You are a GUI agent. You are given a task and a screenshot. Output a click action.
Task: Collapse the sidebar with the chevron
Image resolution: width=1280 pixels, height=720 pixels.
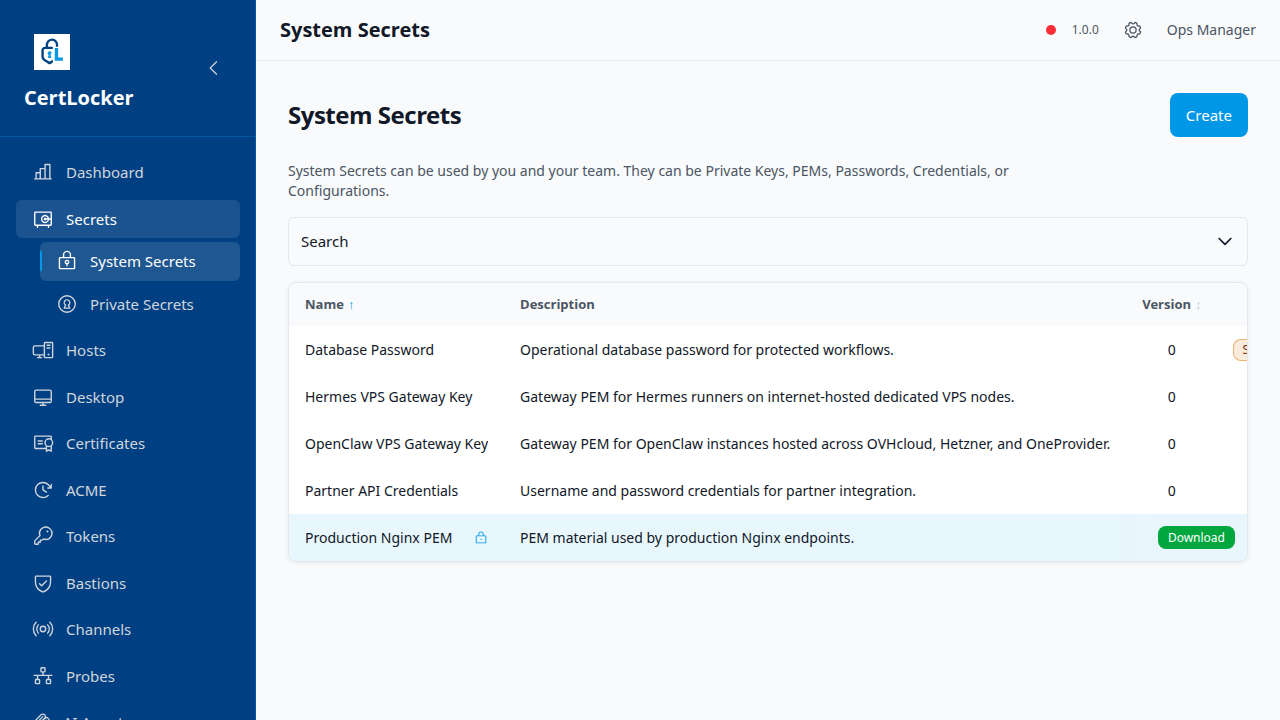[x=213, y=68]
